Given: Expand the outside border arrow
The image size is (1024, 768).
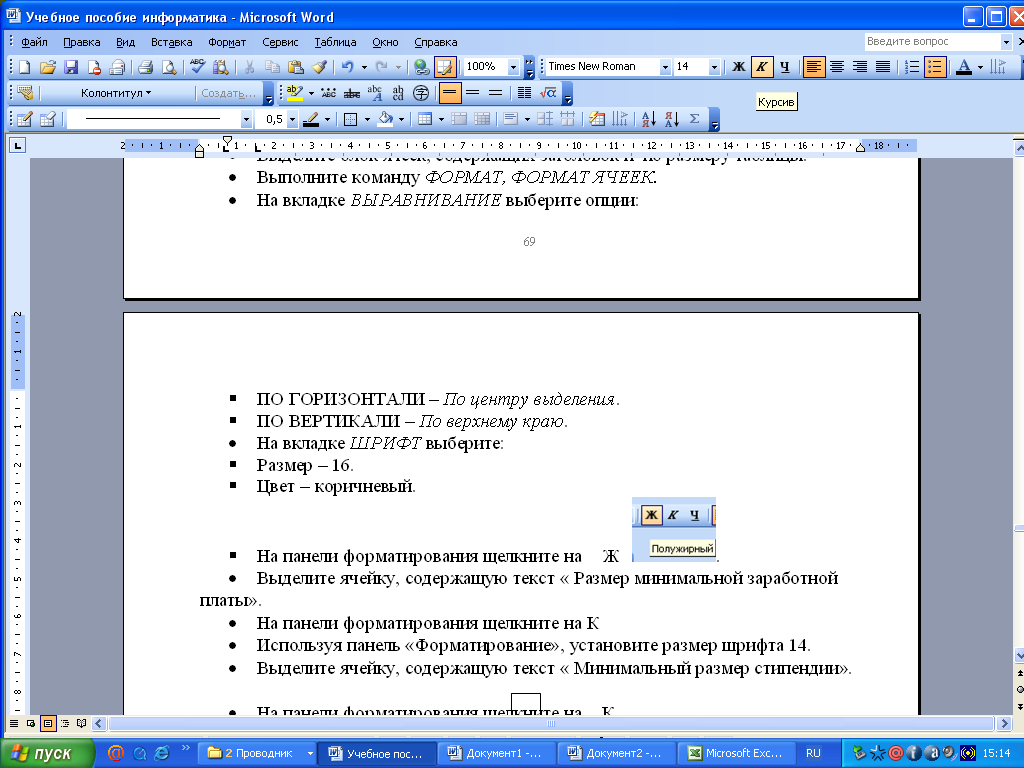Looking at the screenshot, I should point(367,119).
